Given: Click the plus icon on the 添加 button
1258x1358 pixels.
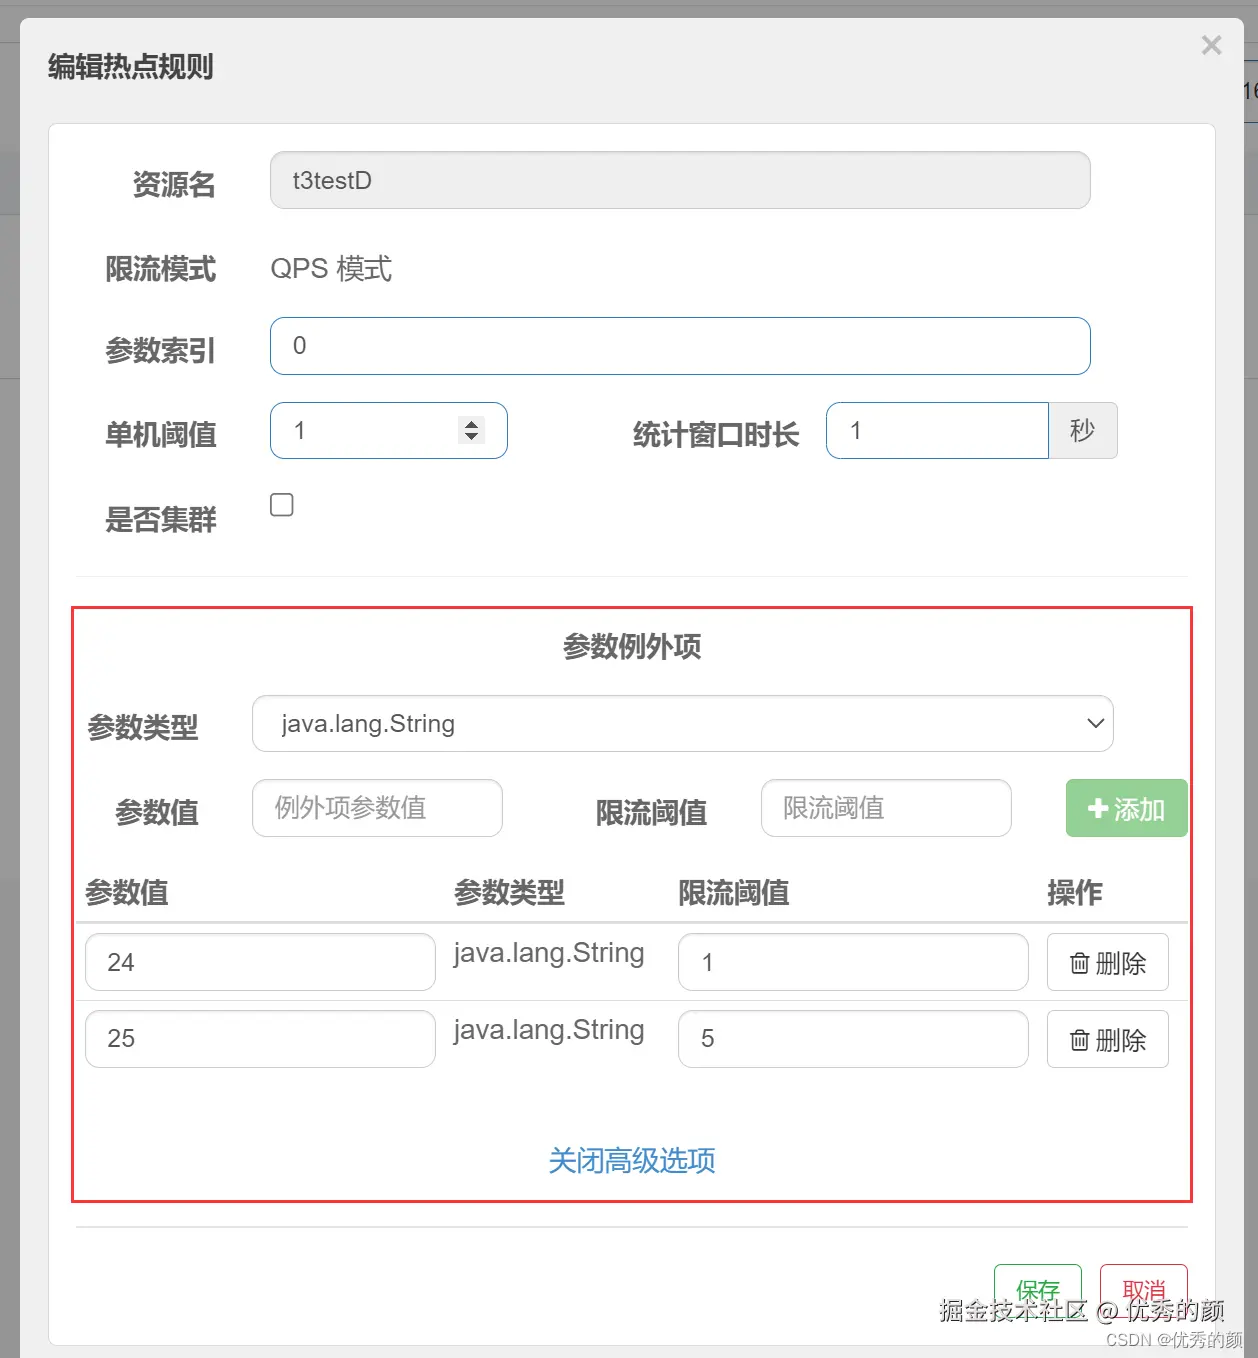Looking at the screenshot, I should [x=1097, y=809].
